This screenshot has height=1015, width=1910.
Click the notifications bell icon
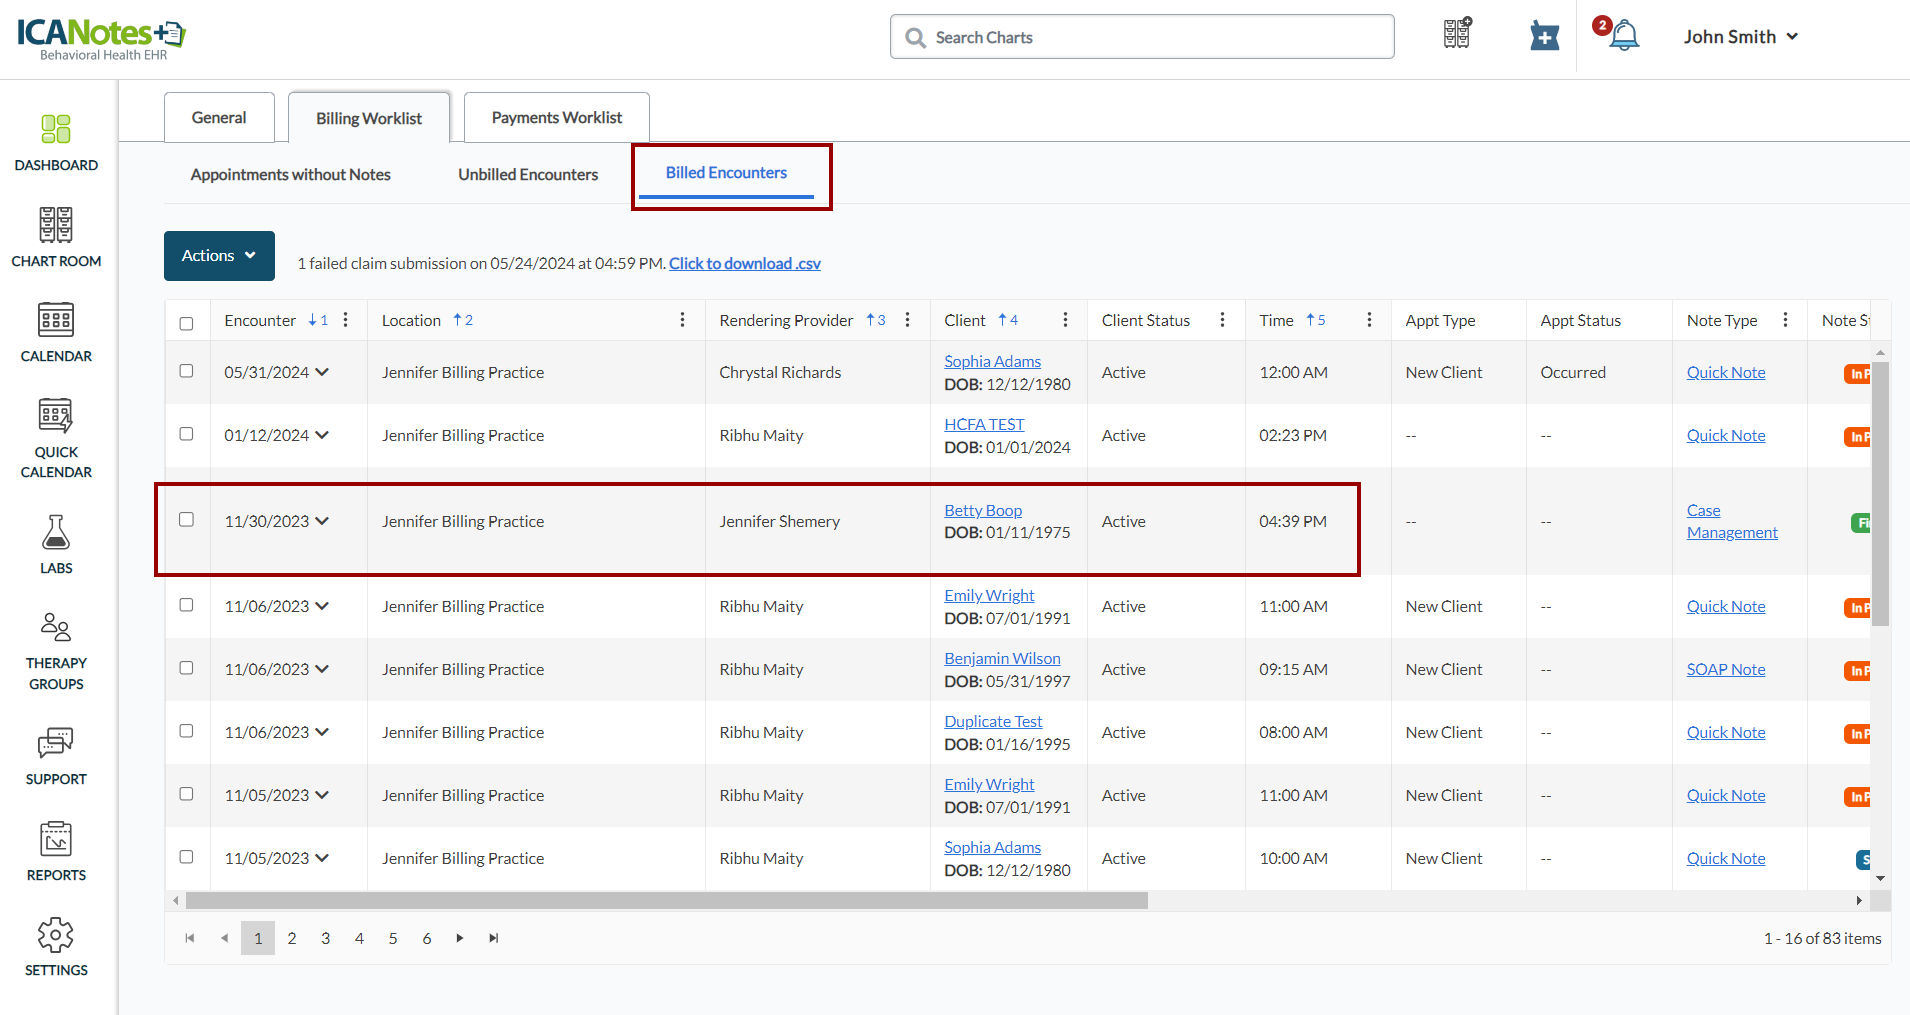click(x=1623, y=37)
